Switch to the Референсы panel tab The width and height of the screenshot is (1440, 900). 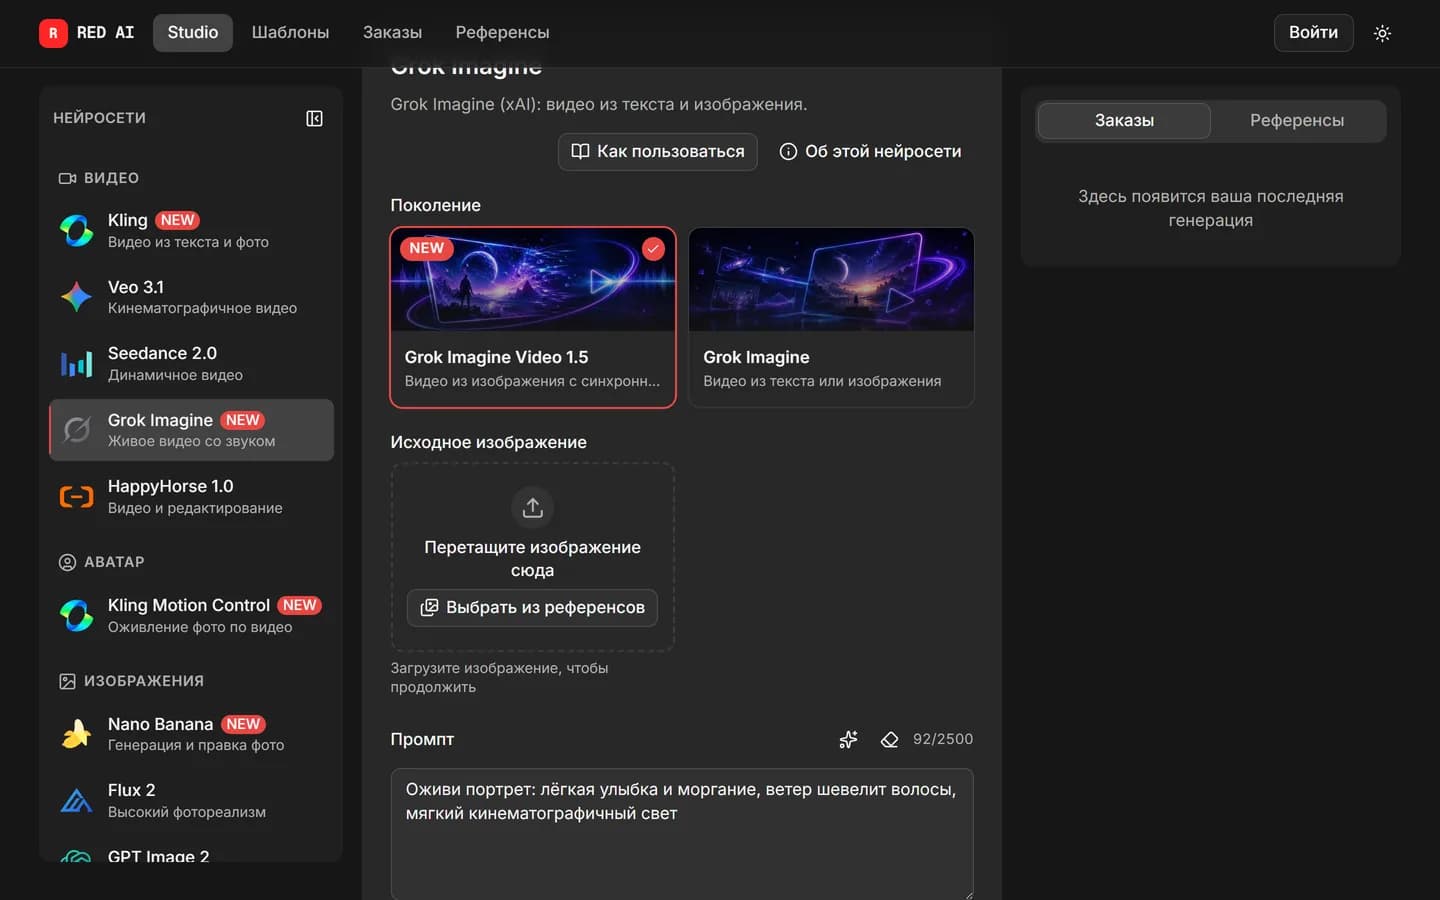1297,120
